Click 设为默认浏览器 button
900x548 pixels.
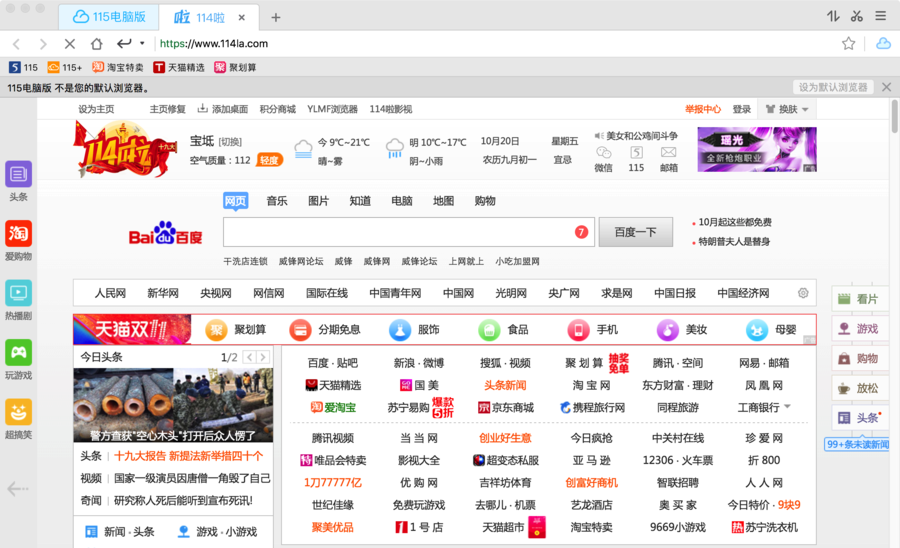click(833, 87)
